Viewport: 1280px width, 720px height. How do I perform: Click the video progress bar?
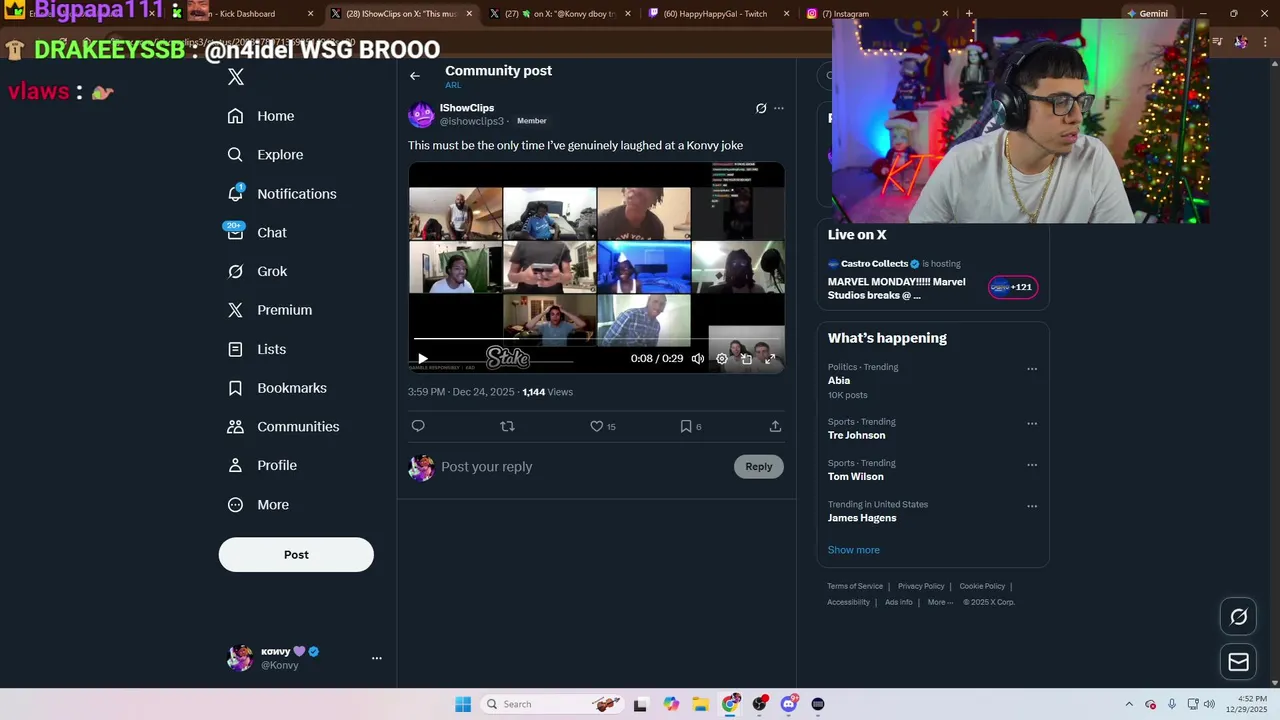(x=596, y=340)
